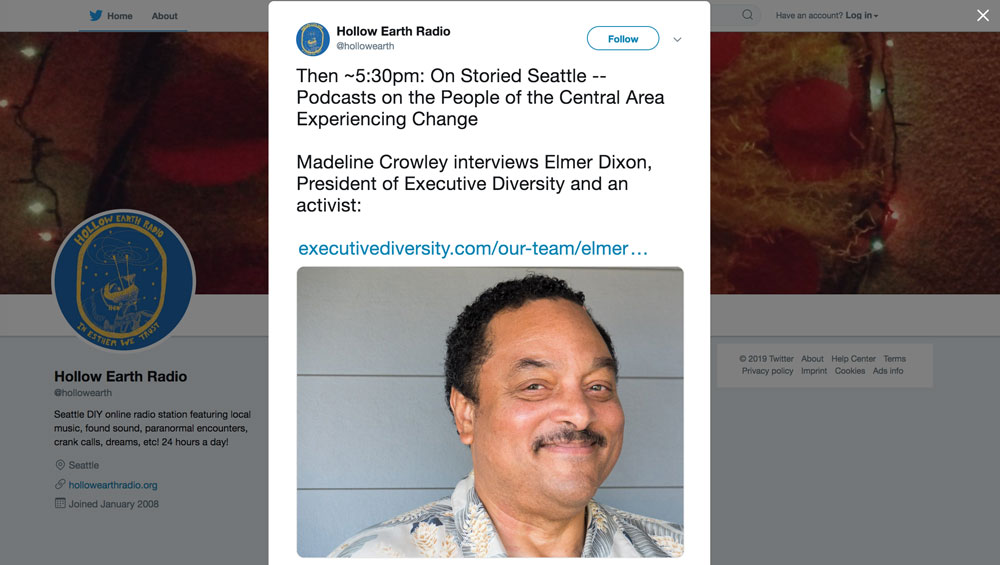Open the large Hollow Earth Radio profile logo
The width and height of the screenshot is (1000, 565).
click(123, 281)
